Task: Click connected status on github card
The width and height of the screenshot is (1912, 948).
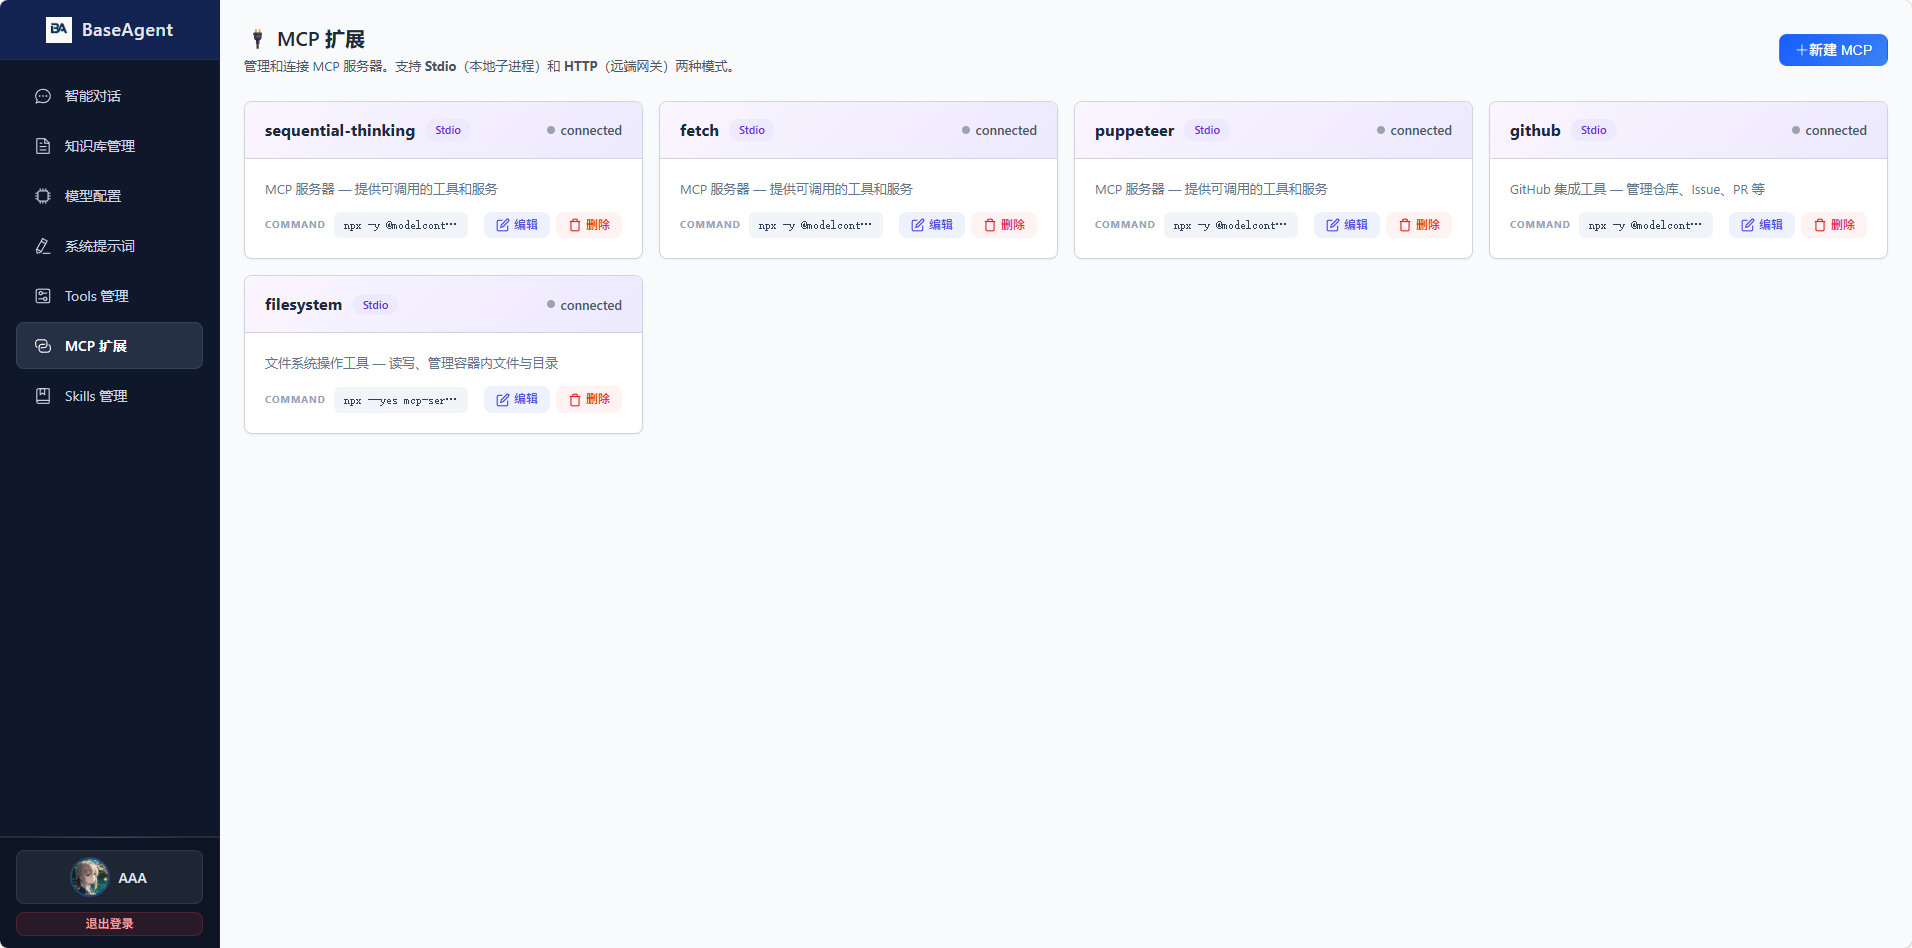Action: tap(1829, 131)
